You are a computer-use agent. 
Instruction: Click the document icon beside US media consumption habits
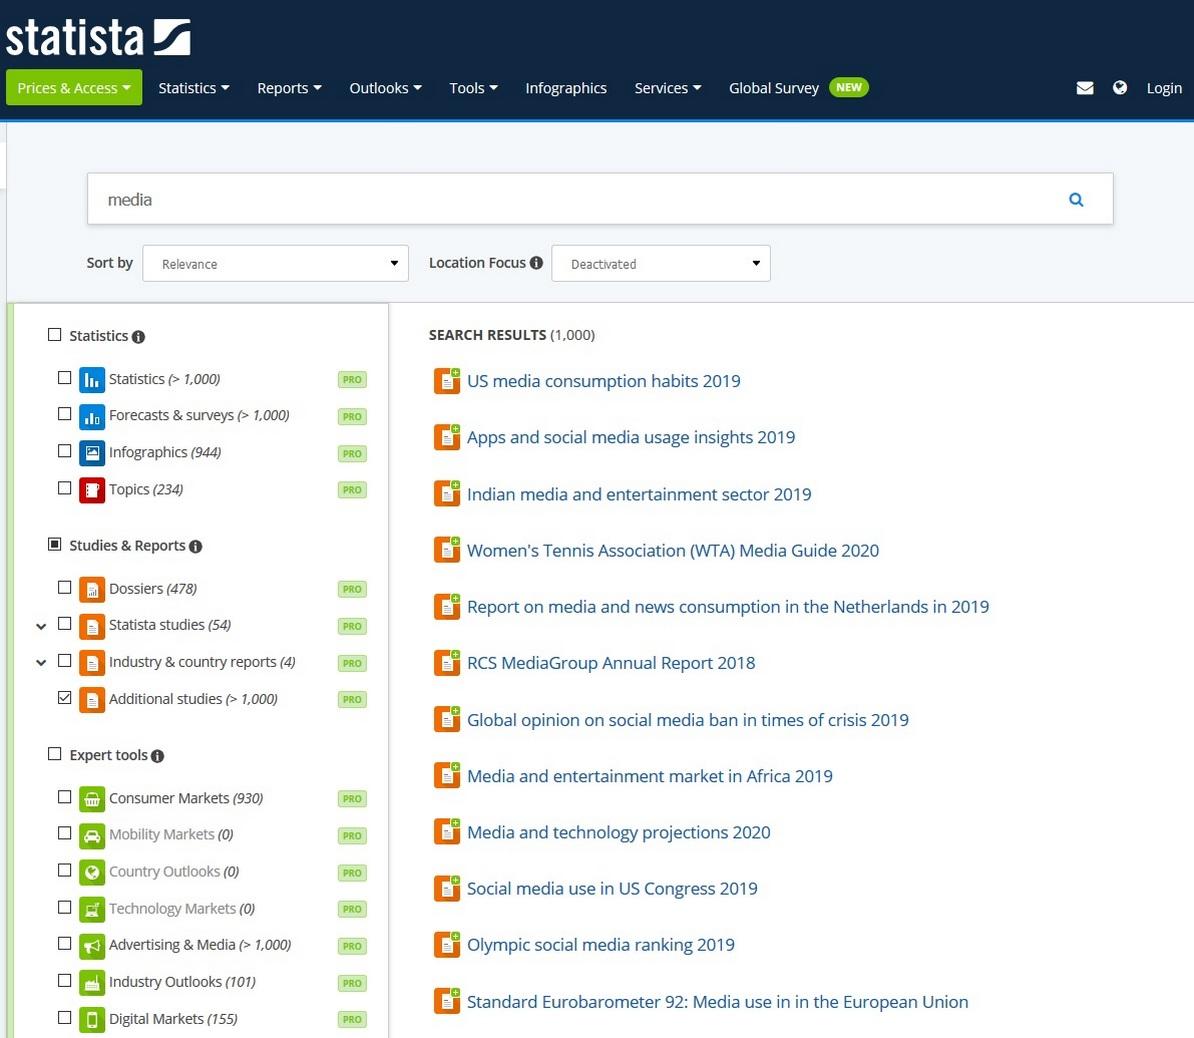pos(447,381)
